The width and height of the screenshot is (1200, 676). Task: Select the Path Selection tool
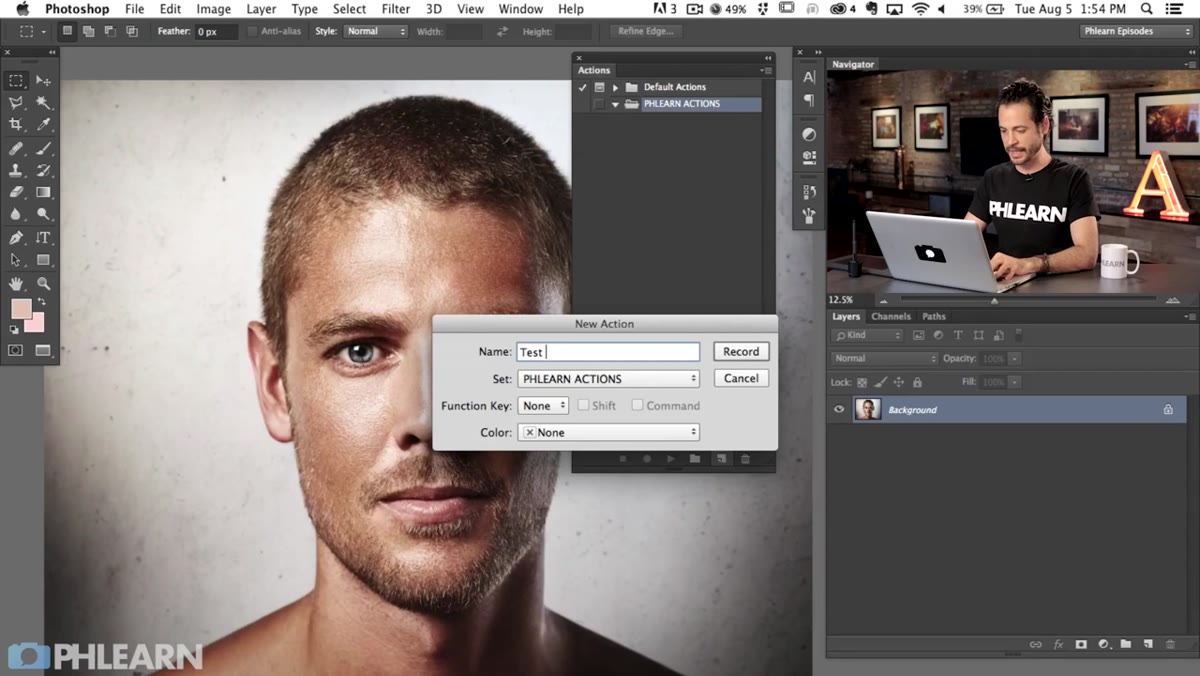pos(16,260)
